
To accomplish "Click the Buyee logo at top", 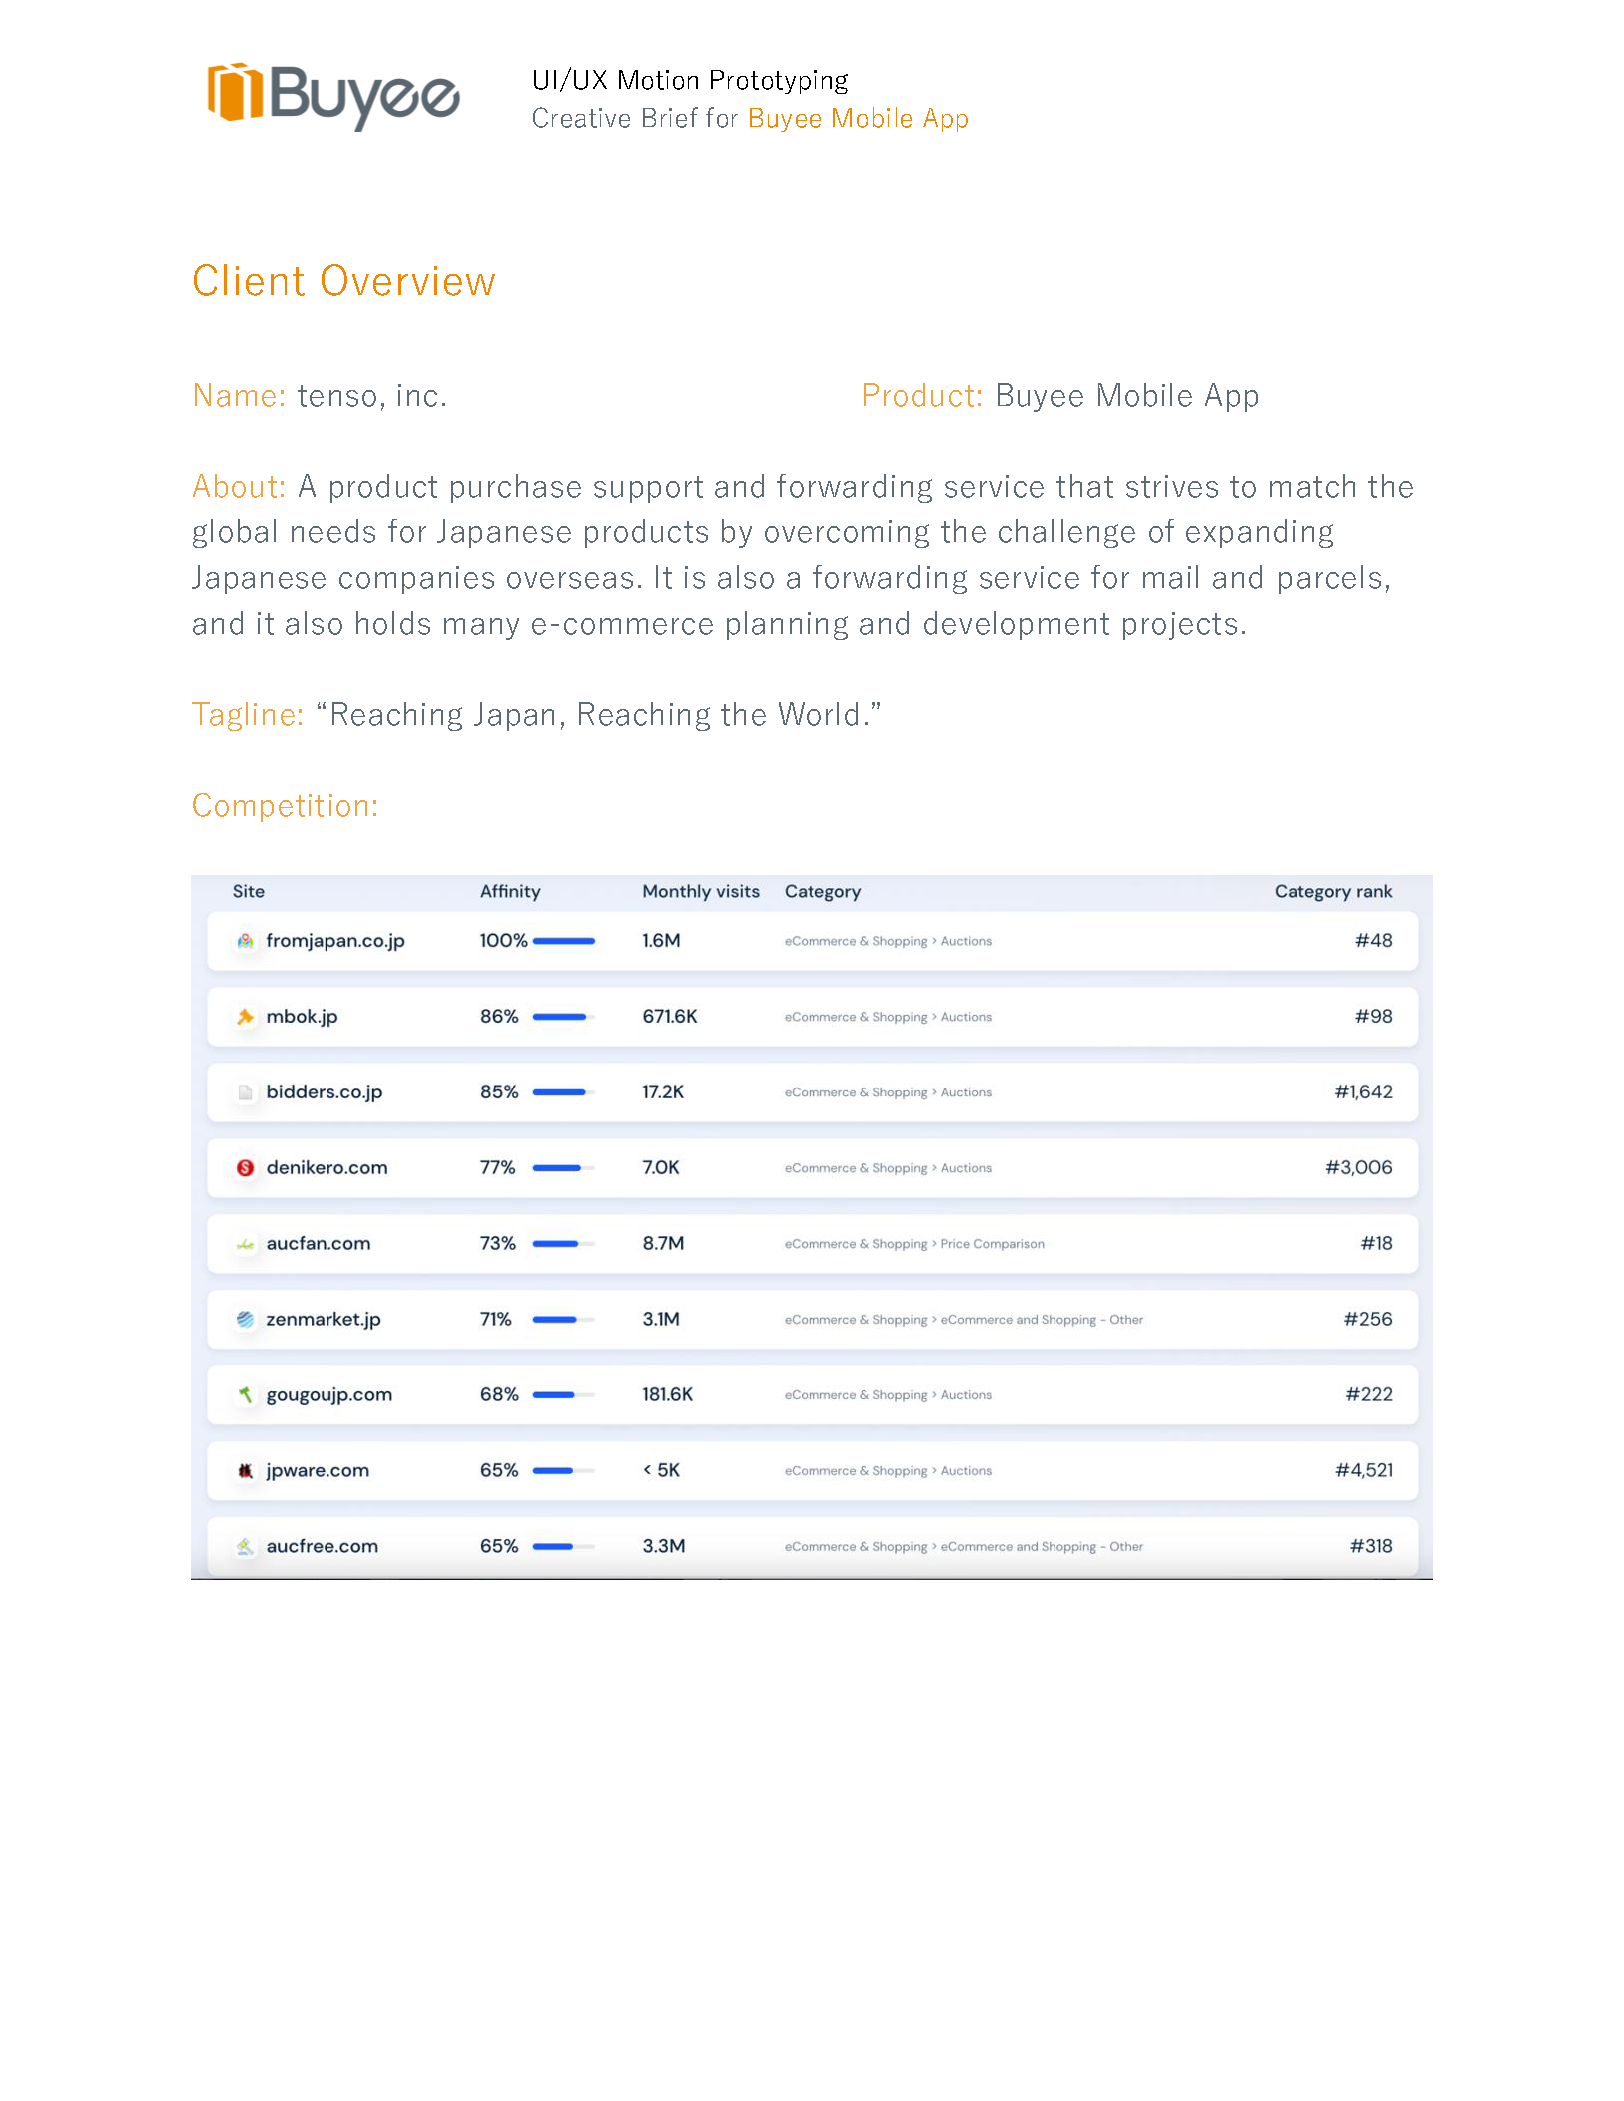I will 333,96.
